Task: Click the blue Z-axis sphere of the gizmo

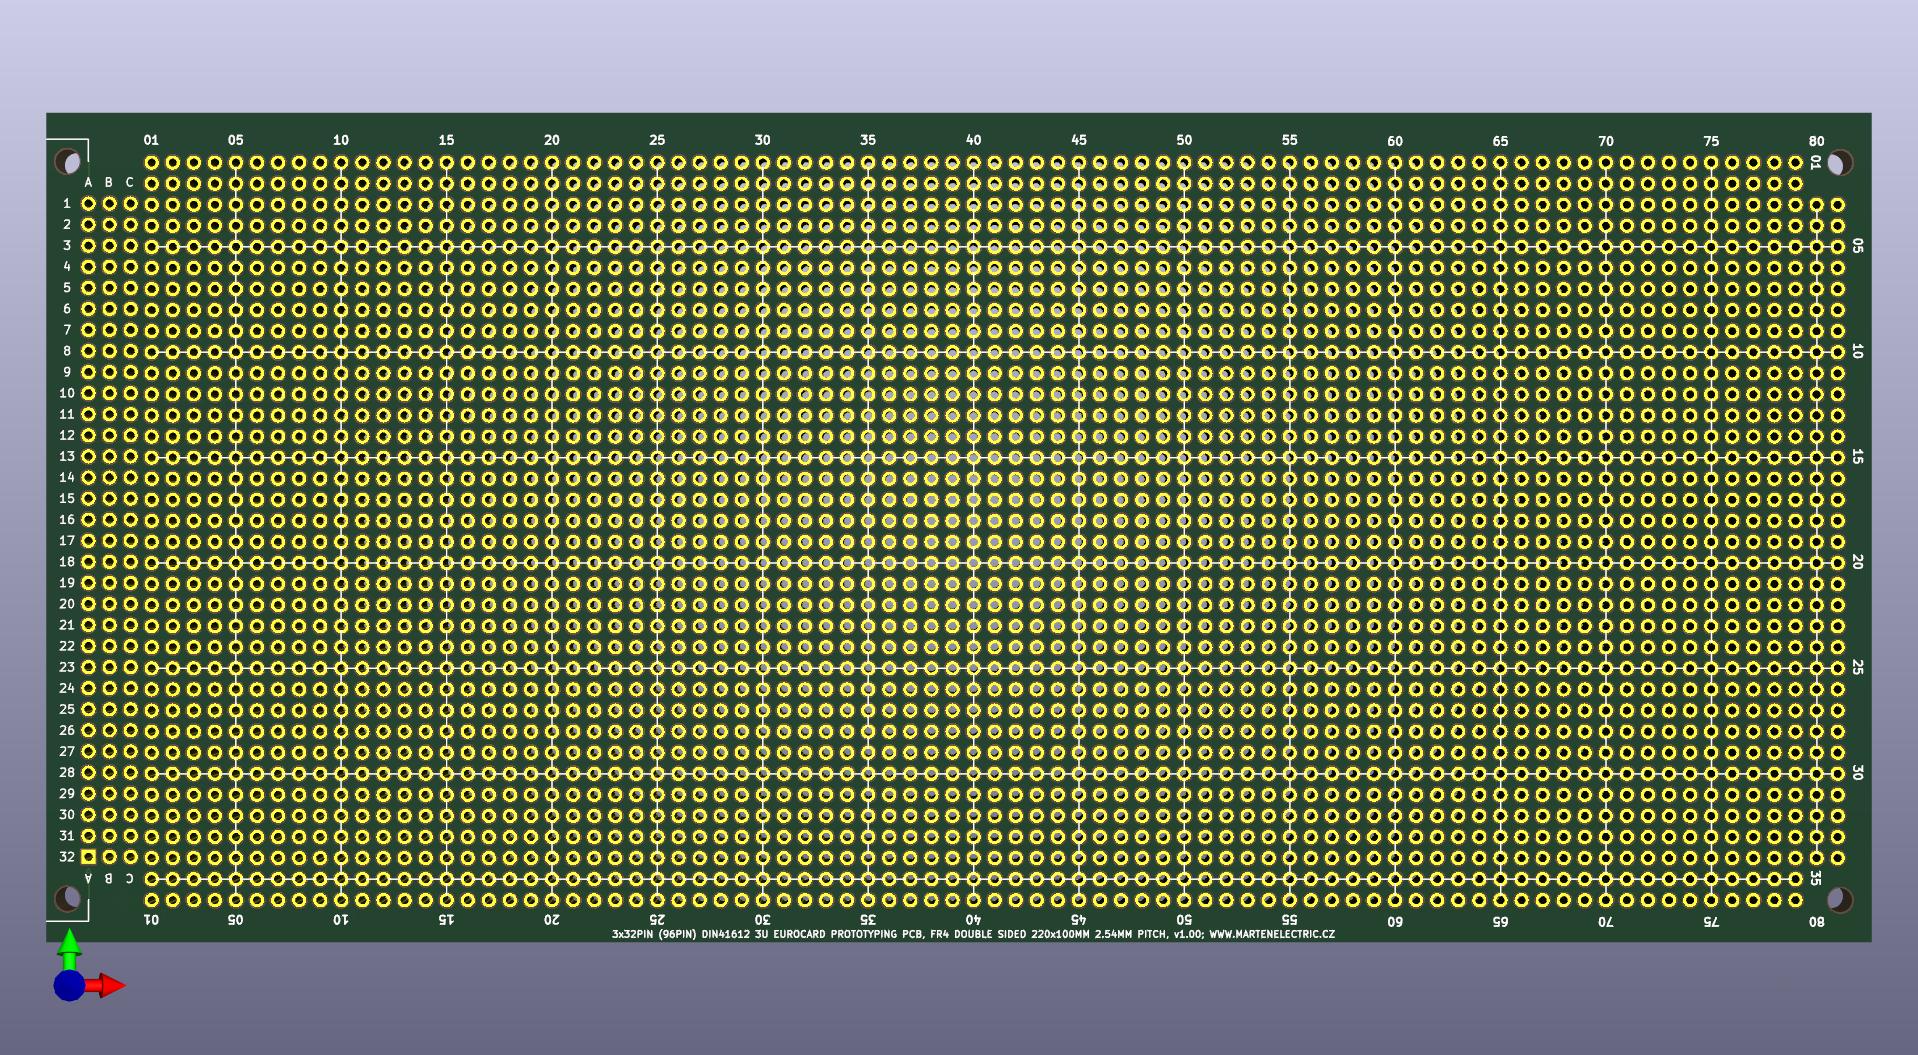Action: tap(69, 986)
